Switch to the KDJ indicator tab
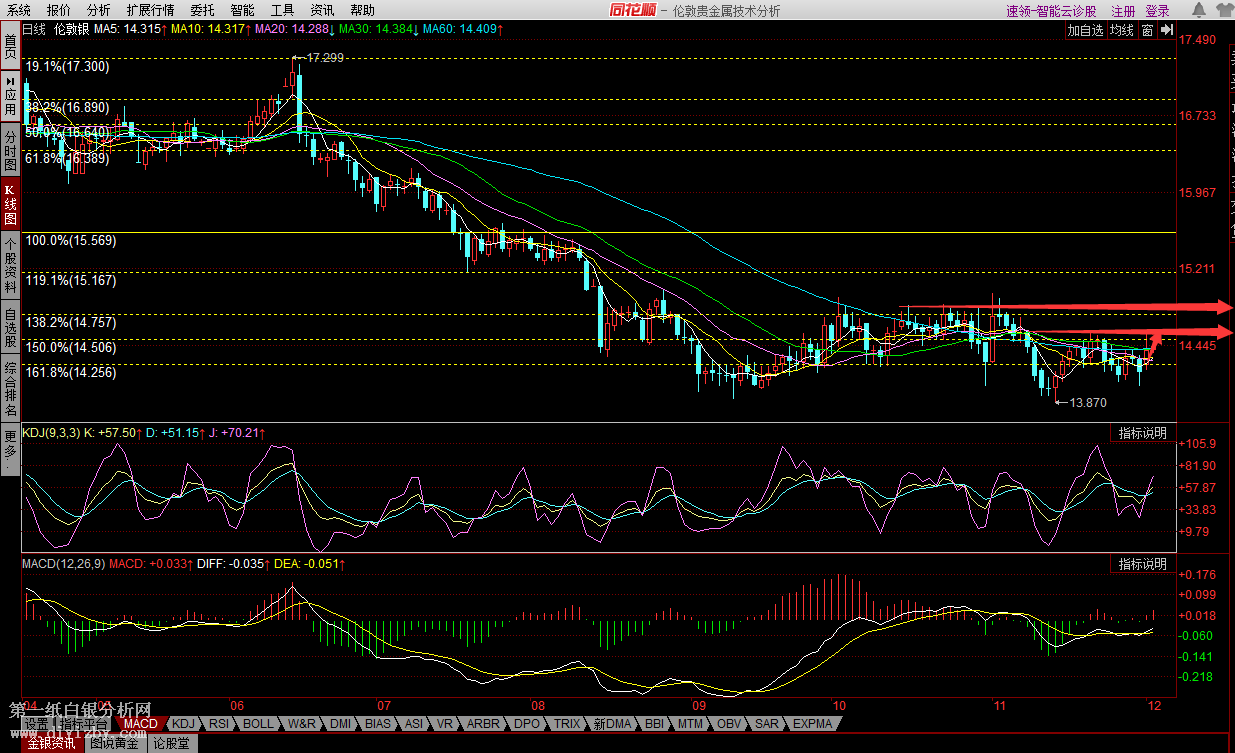1235x753 pixels. pos(182,723)
